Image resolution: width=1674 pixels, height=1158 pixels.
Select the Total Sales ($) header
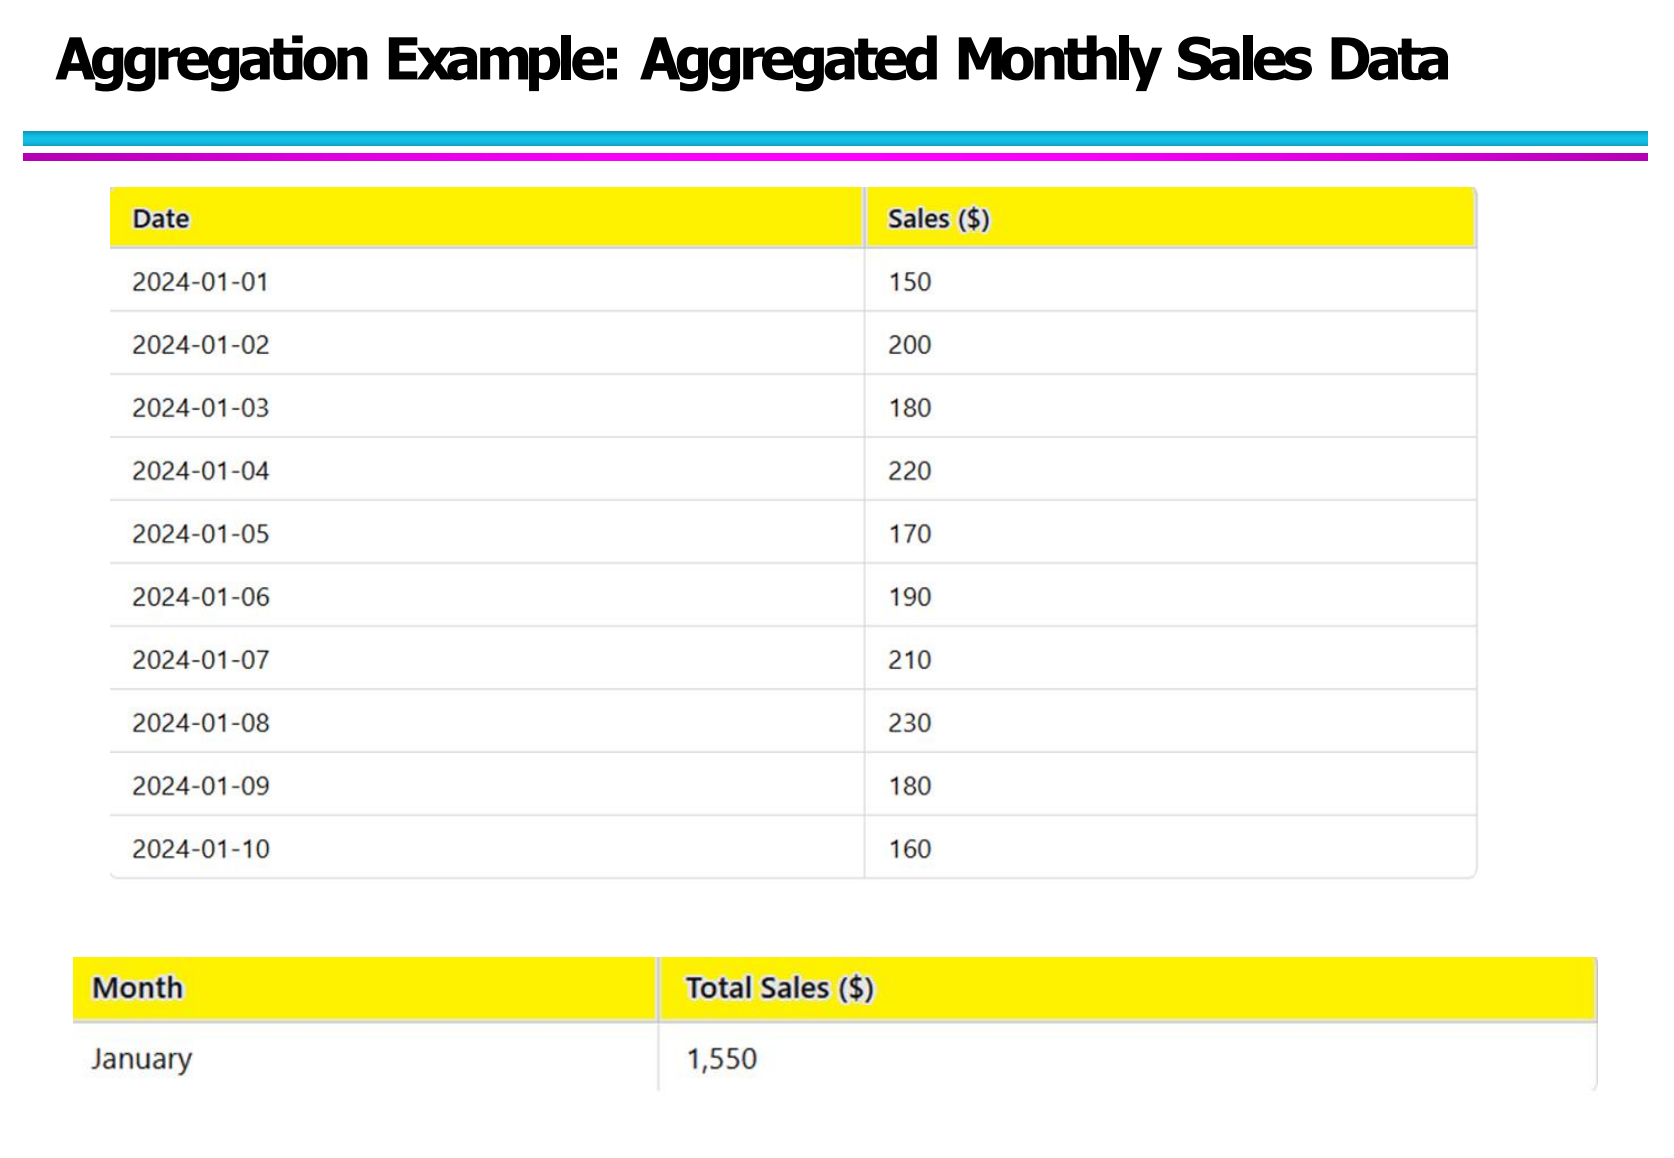coord(779,988)
